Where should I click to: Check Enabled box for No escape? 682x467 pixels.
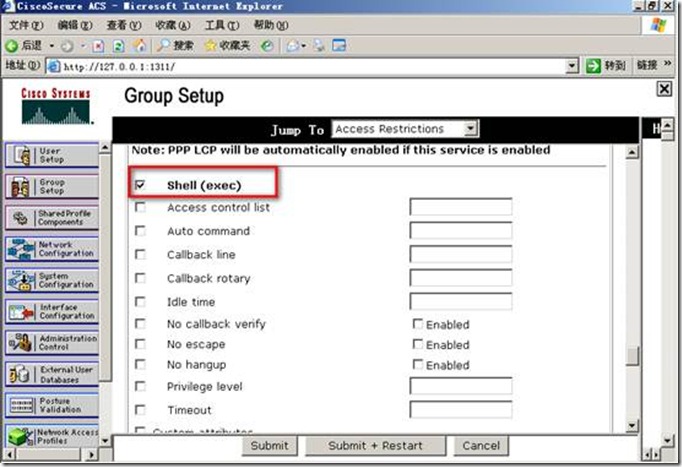click(418, 344)
